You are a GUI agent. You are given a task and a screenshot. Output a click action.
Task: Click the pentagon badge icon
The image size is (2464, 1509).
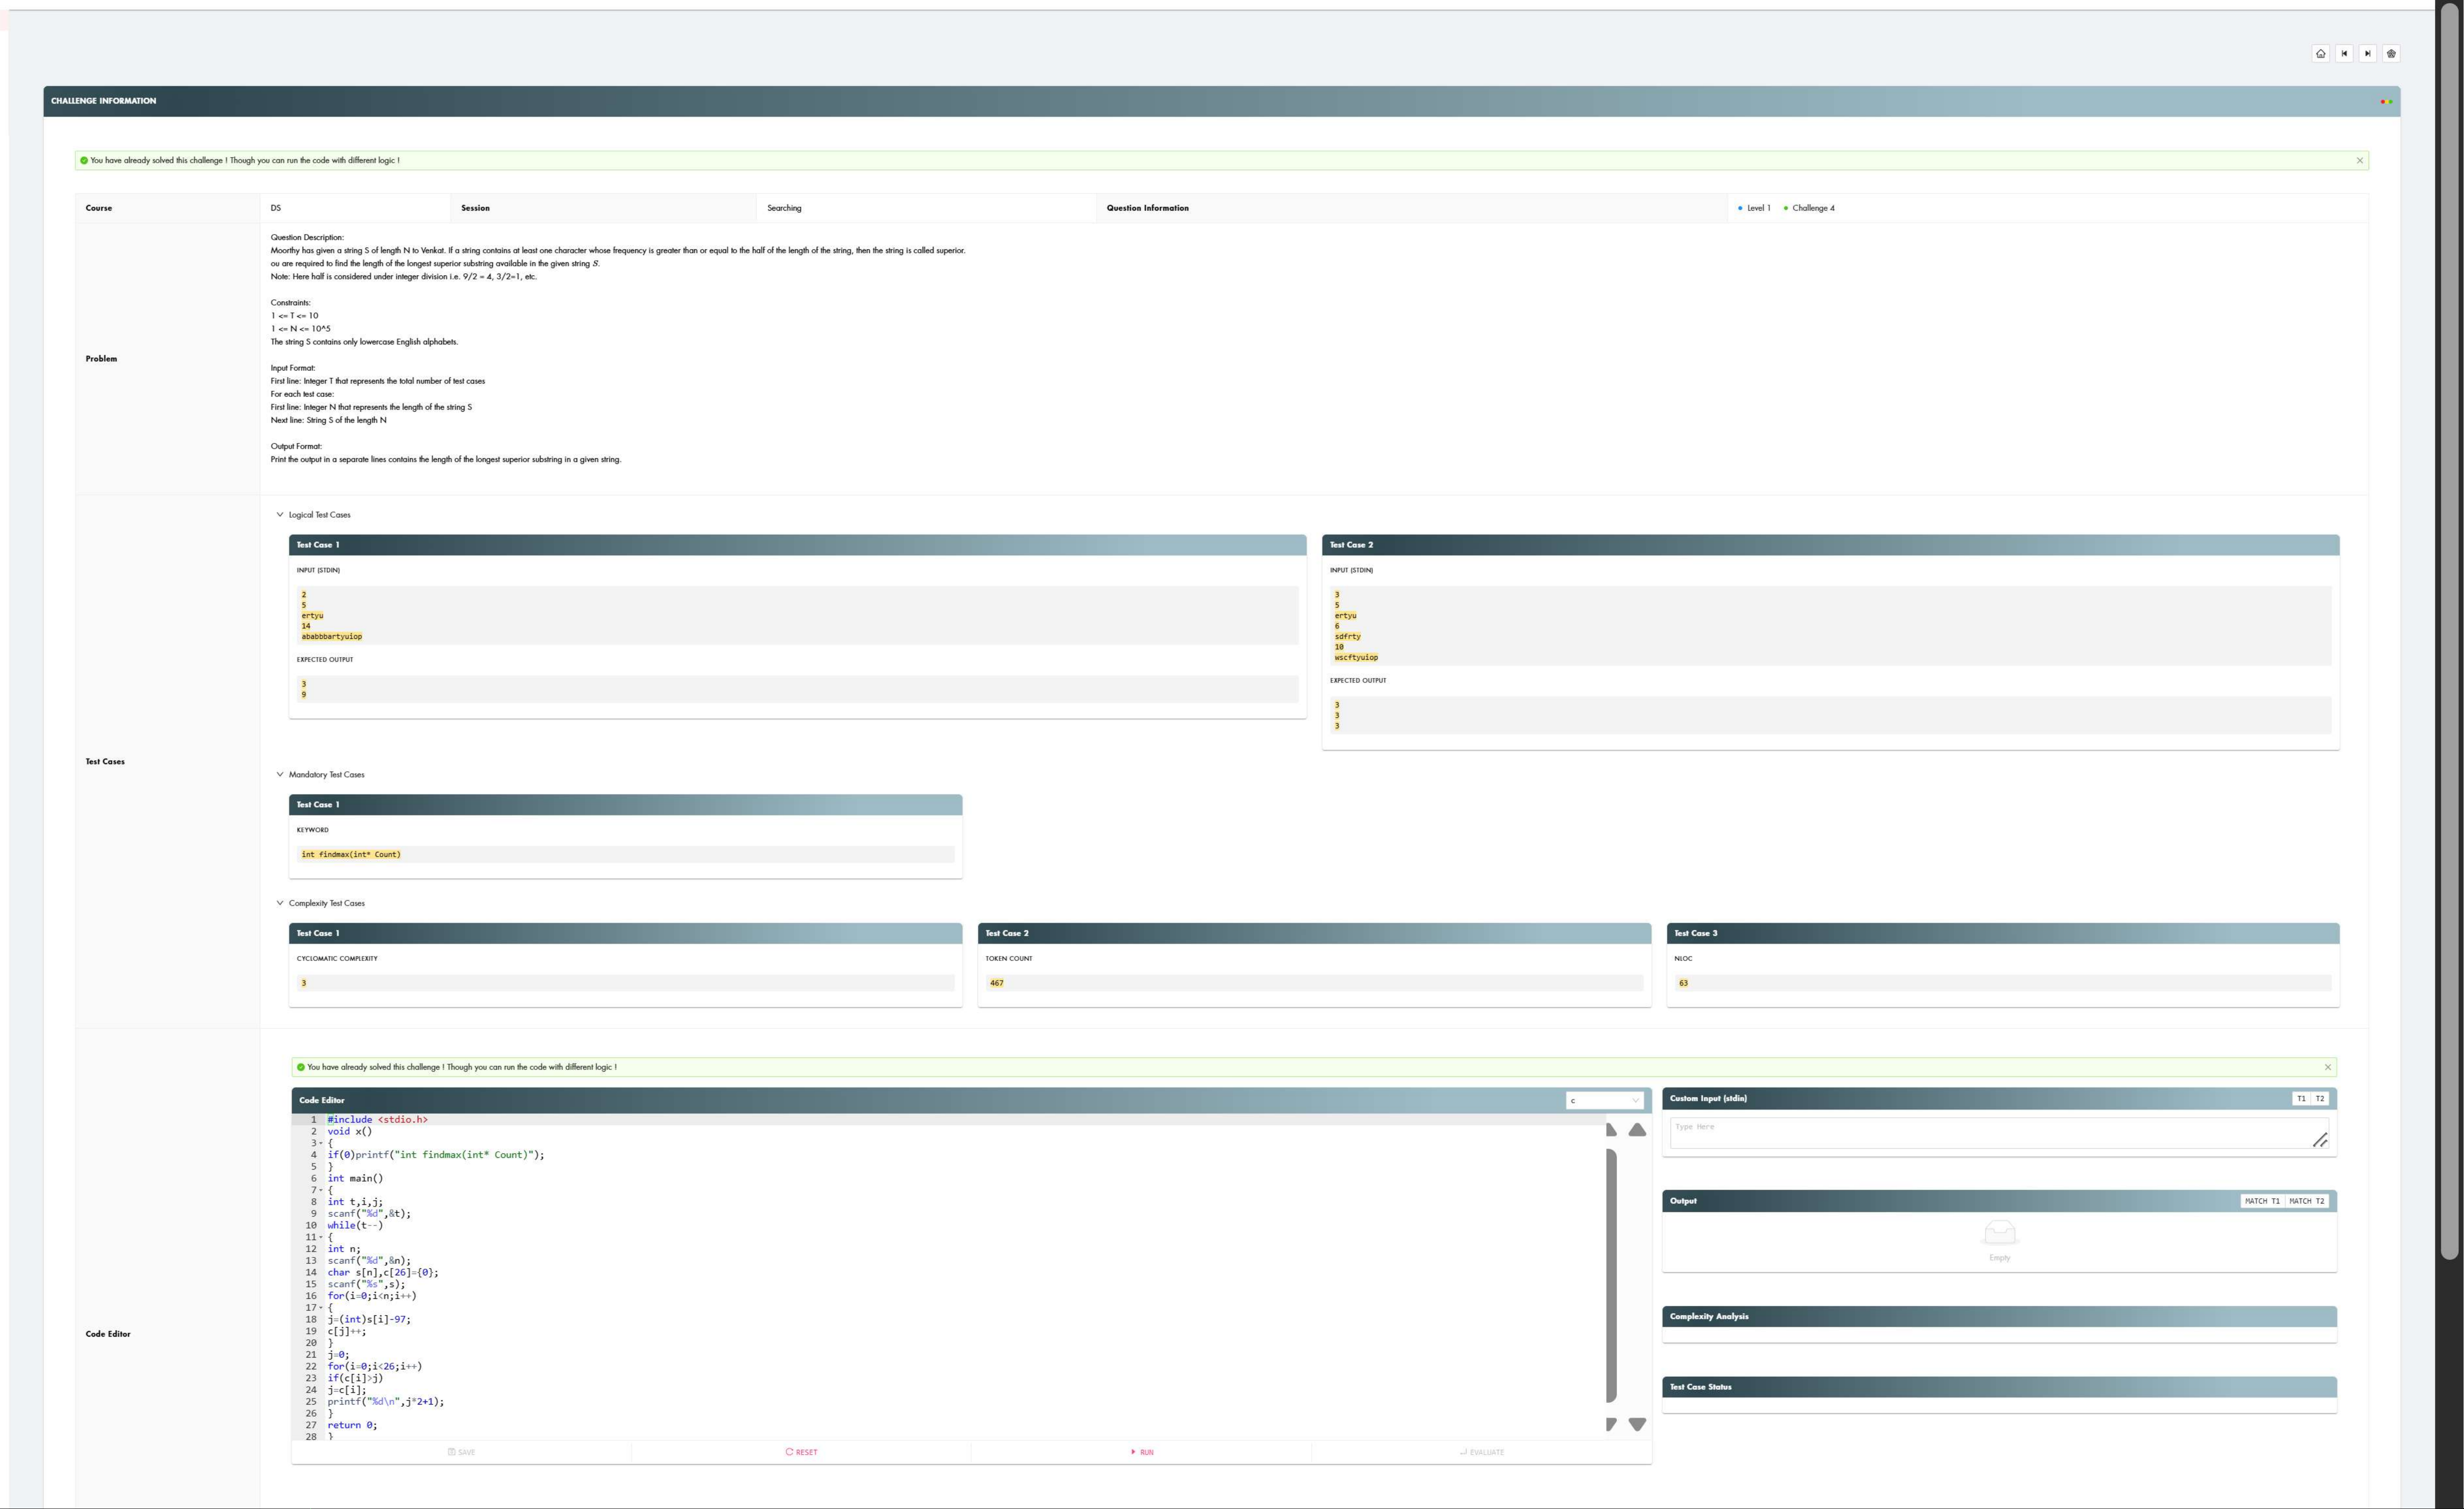tap(2391, 54)
